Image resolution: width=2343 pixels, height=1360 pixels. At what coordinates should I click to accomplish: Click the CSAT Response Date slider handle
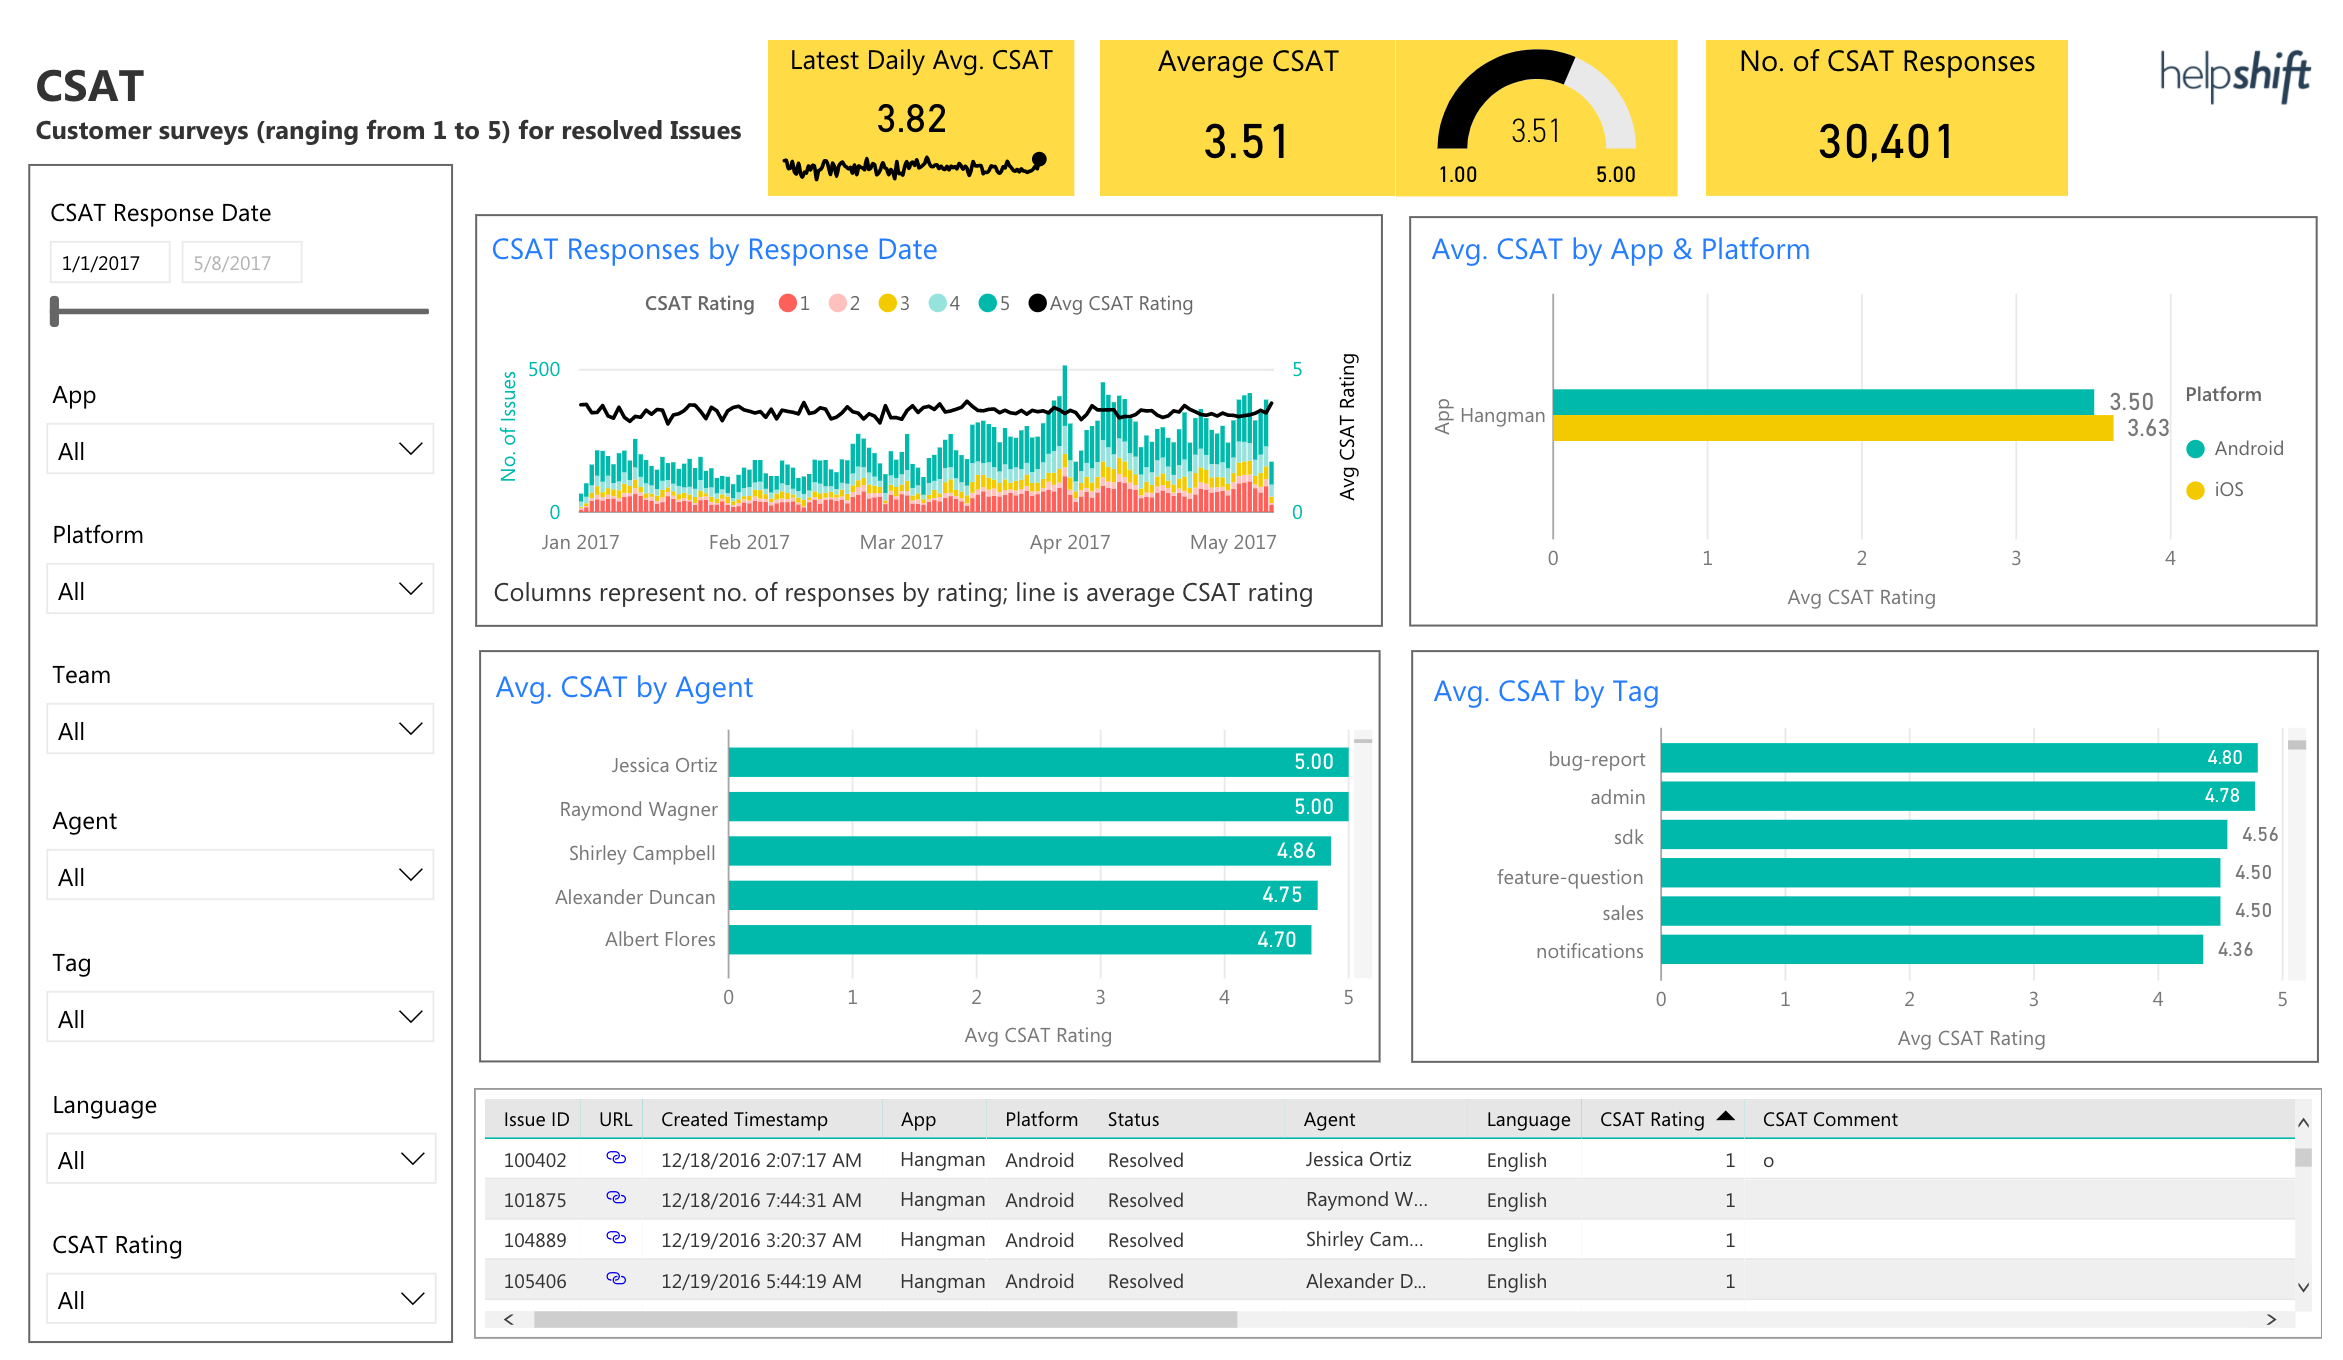pyautogui.click(x=57, y=311)
